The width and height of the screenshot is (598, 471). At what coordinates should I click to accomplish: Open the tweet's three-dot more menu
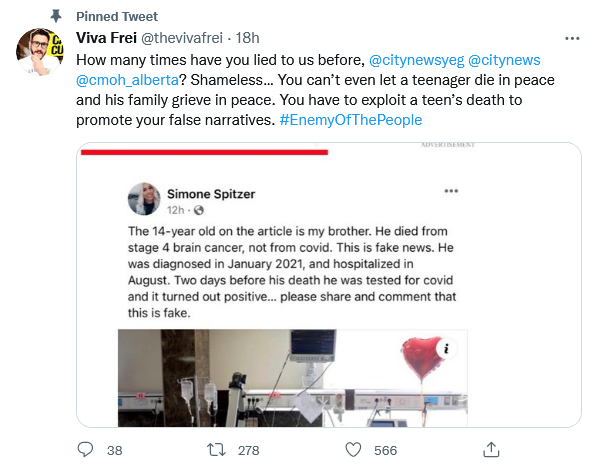click(x=572, y=39)
